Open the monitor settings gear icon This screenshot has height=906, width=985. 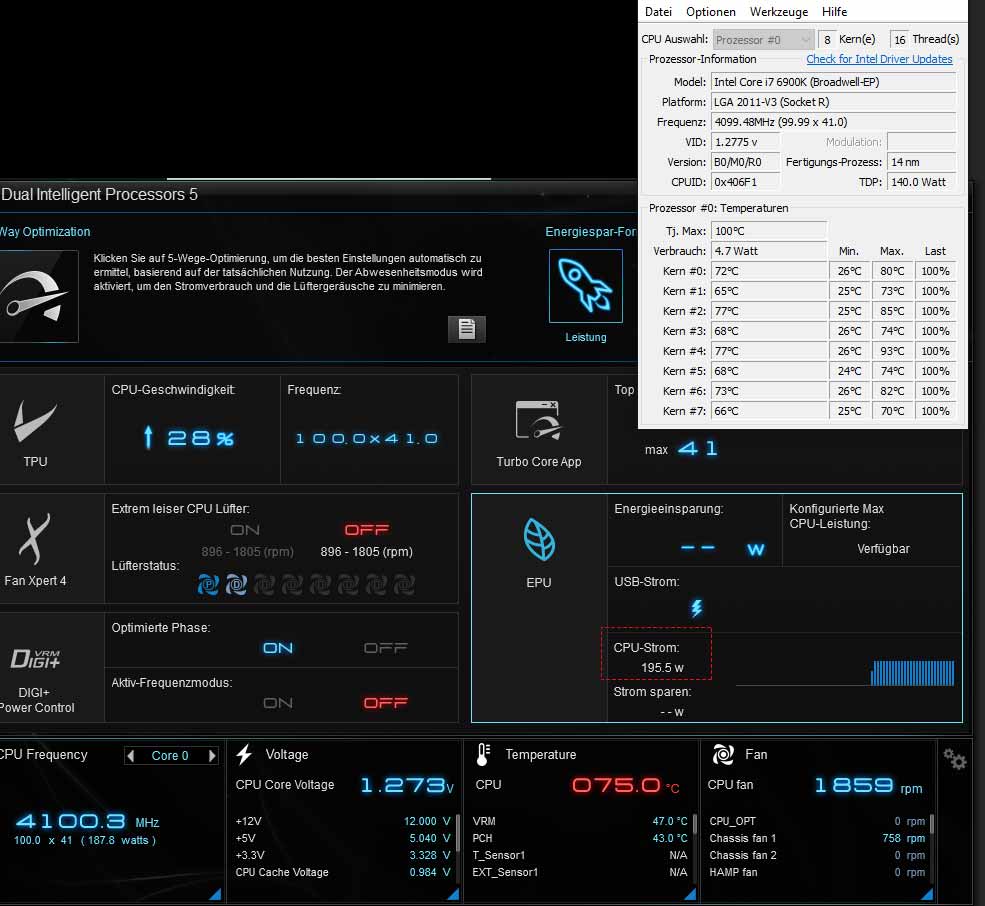(954, 759)
